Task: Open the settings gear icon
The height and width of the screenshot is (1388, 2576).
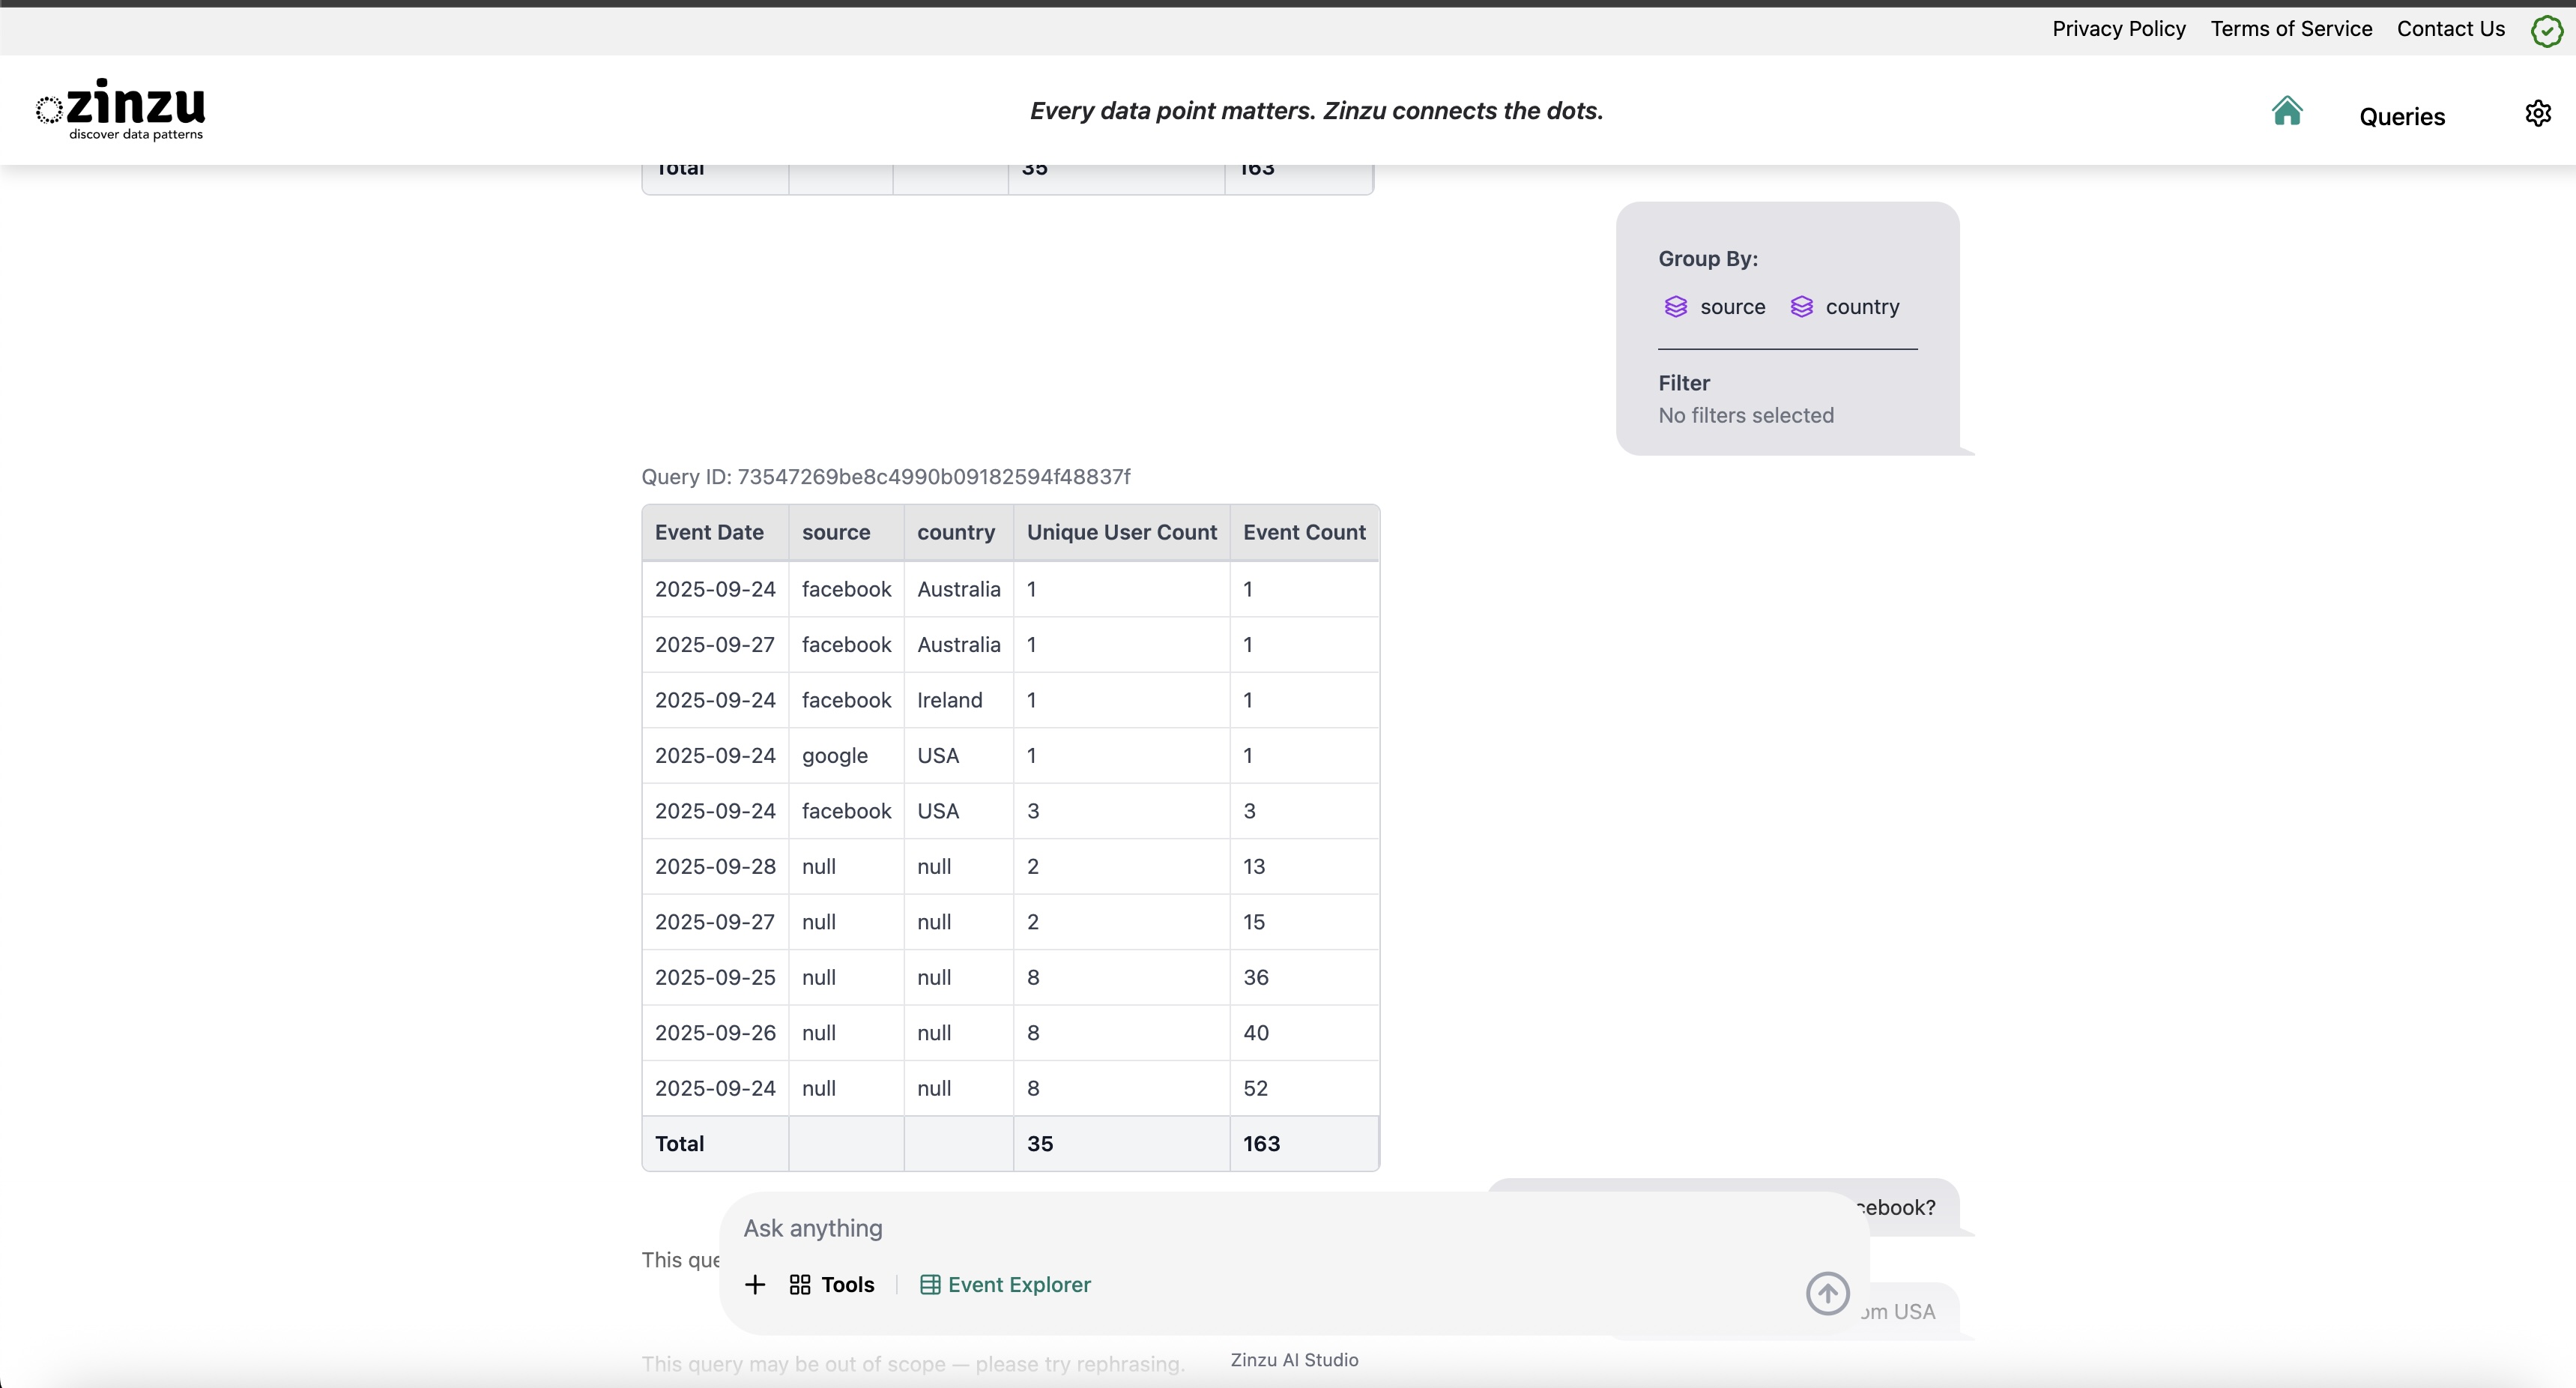Action: pos(2537,113)
